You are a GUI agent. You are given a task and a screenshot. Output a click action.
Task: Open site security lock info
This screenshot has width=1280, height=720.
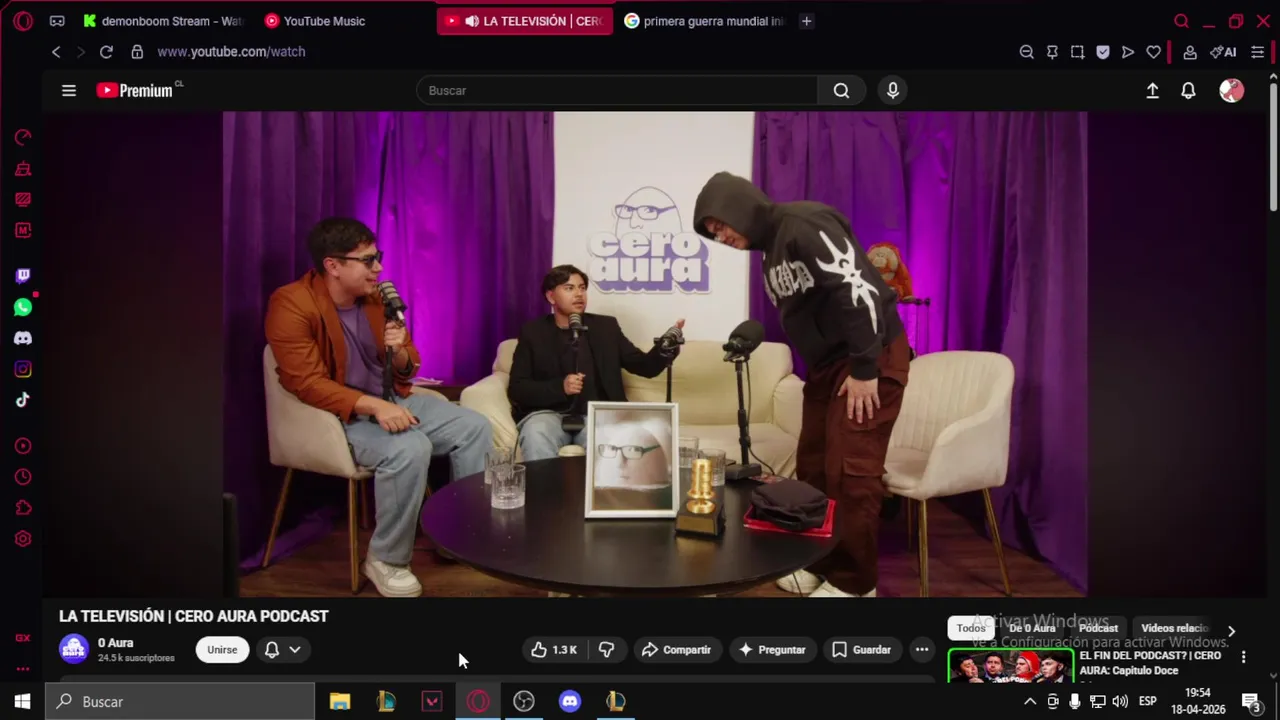tap(137, 52)
